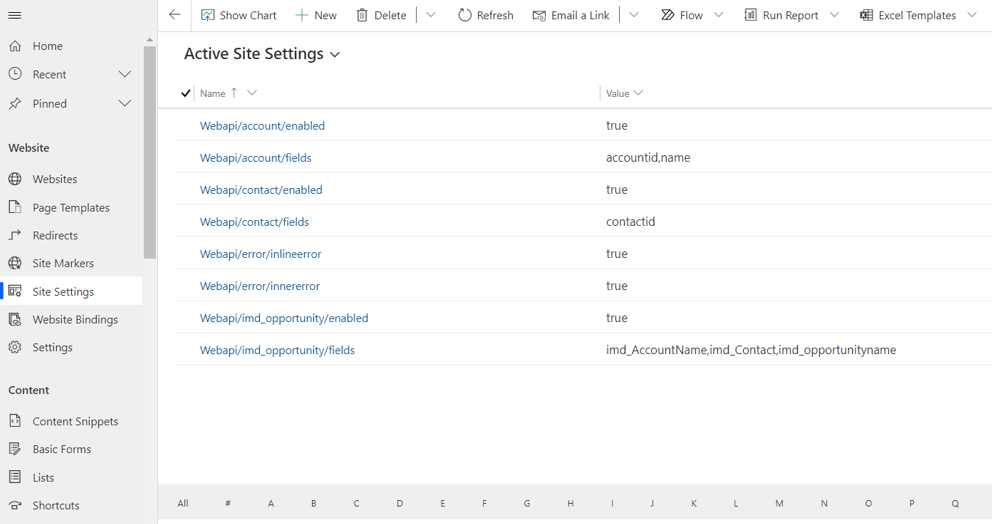Open the Webapi/imd_opportunity/fields record
The height and width of the screenshot is (524, 995).
[x=277, y=350]
